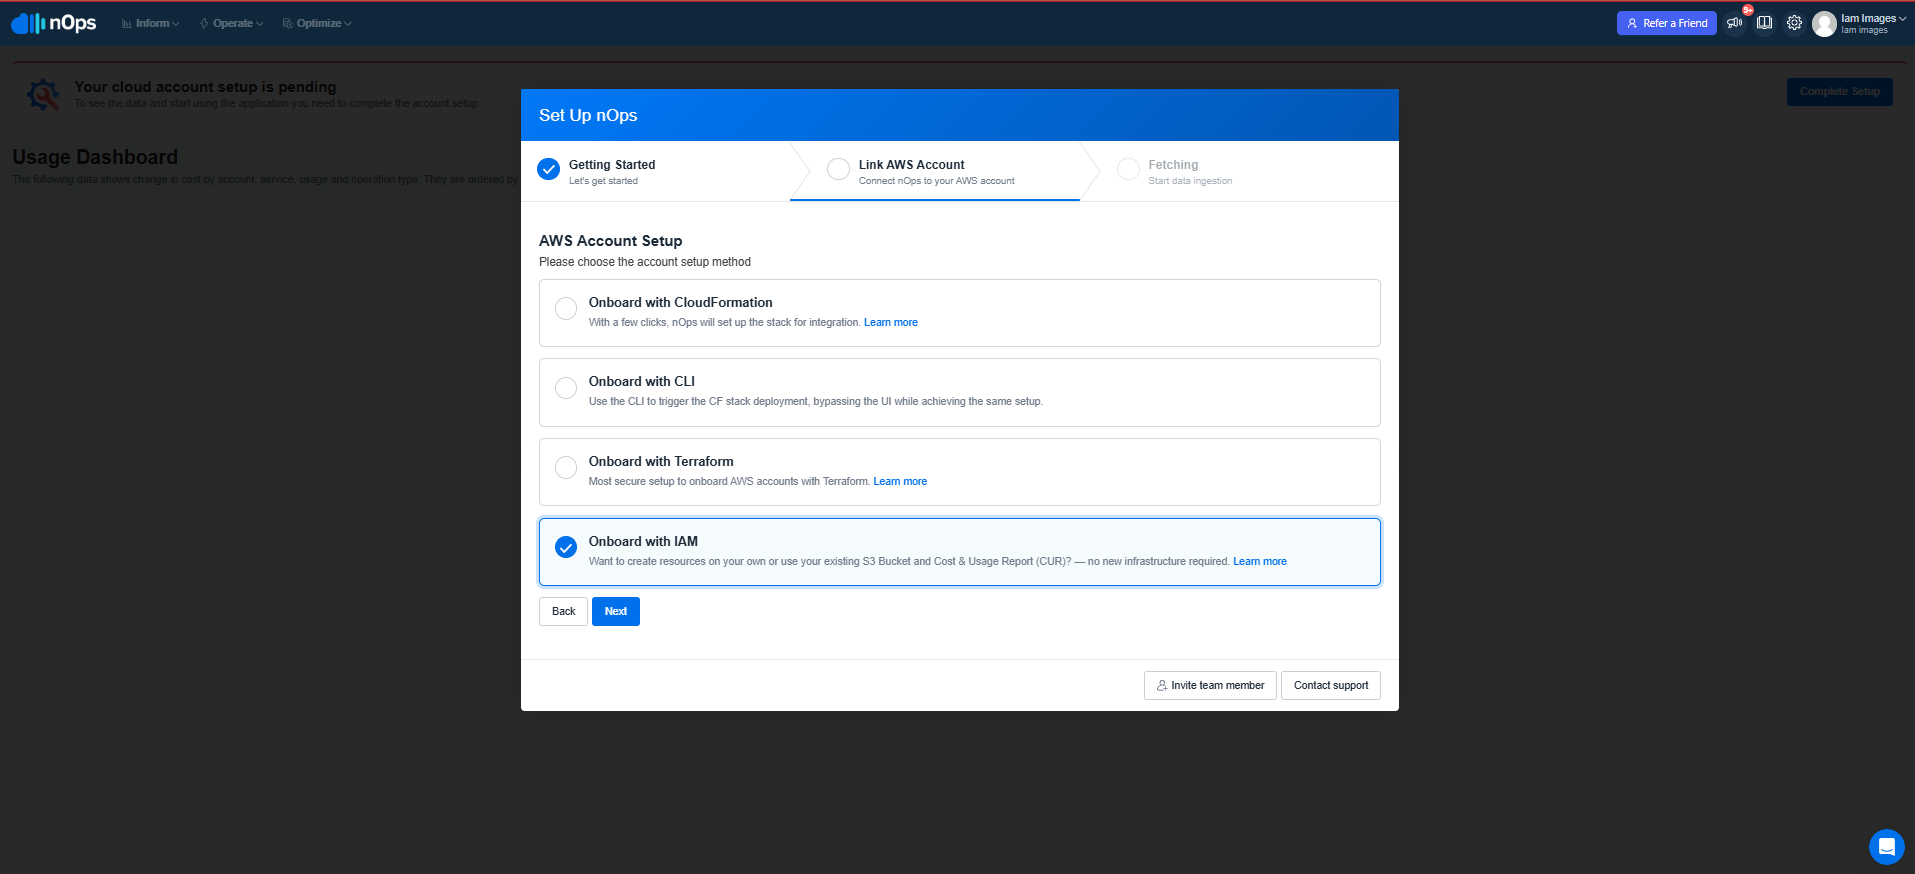Select Onboard with IAM radio
This screenshot has width=1915, height=874.
pyautogui.click(x=566, y=547)
